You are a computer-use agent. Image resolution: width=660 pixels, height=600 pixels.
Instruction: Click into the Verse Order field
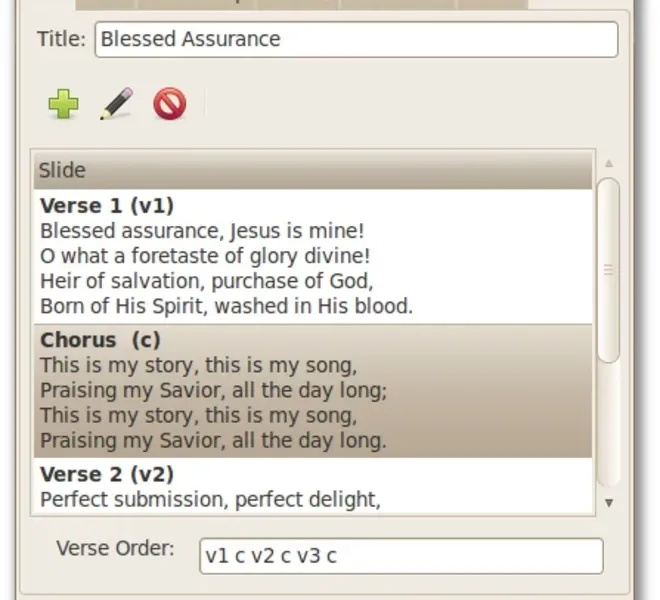pos(401,556)
